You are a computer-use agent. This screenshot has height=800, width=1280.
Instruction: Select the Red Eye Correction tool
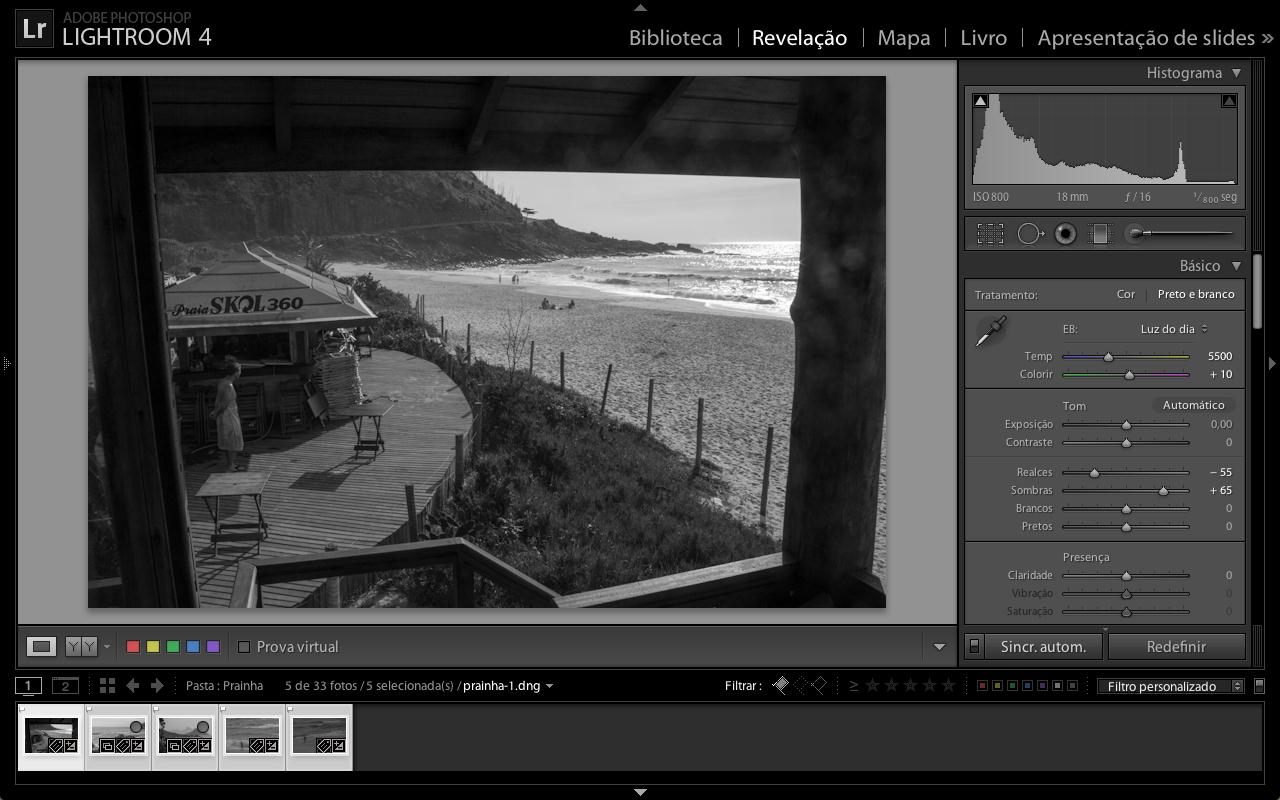click(x=1065, y=234)
